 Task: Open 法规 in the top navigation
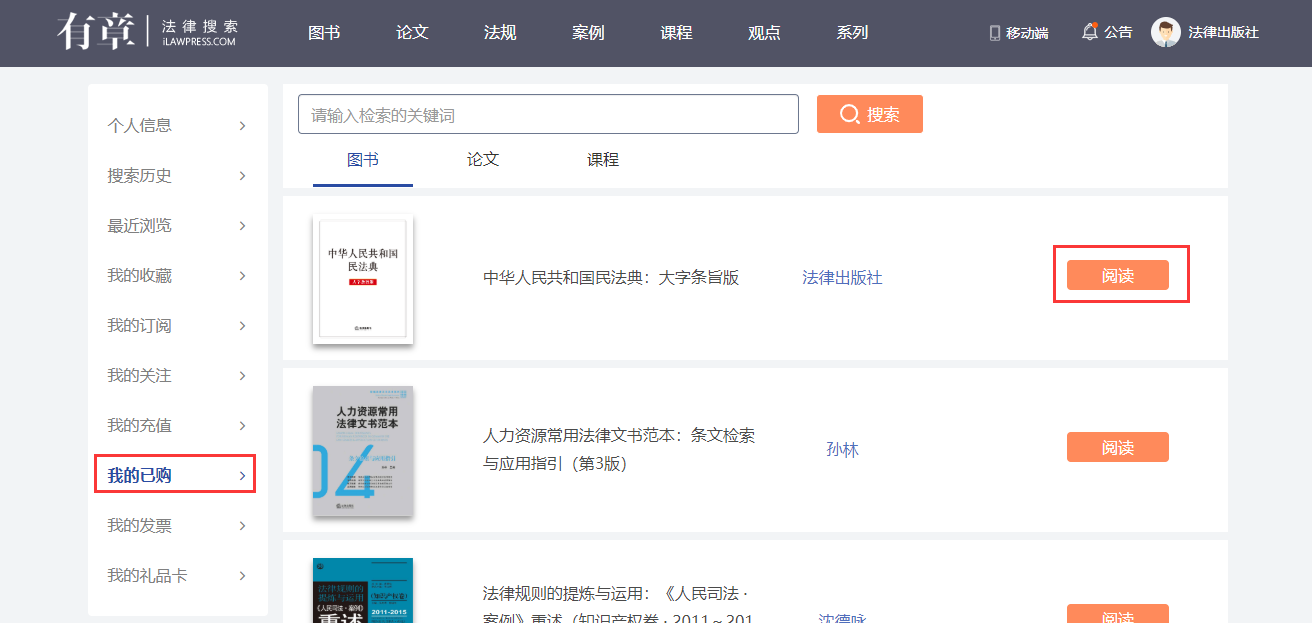tap(500, 33)
